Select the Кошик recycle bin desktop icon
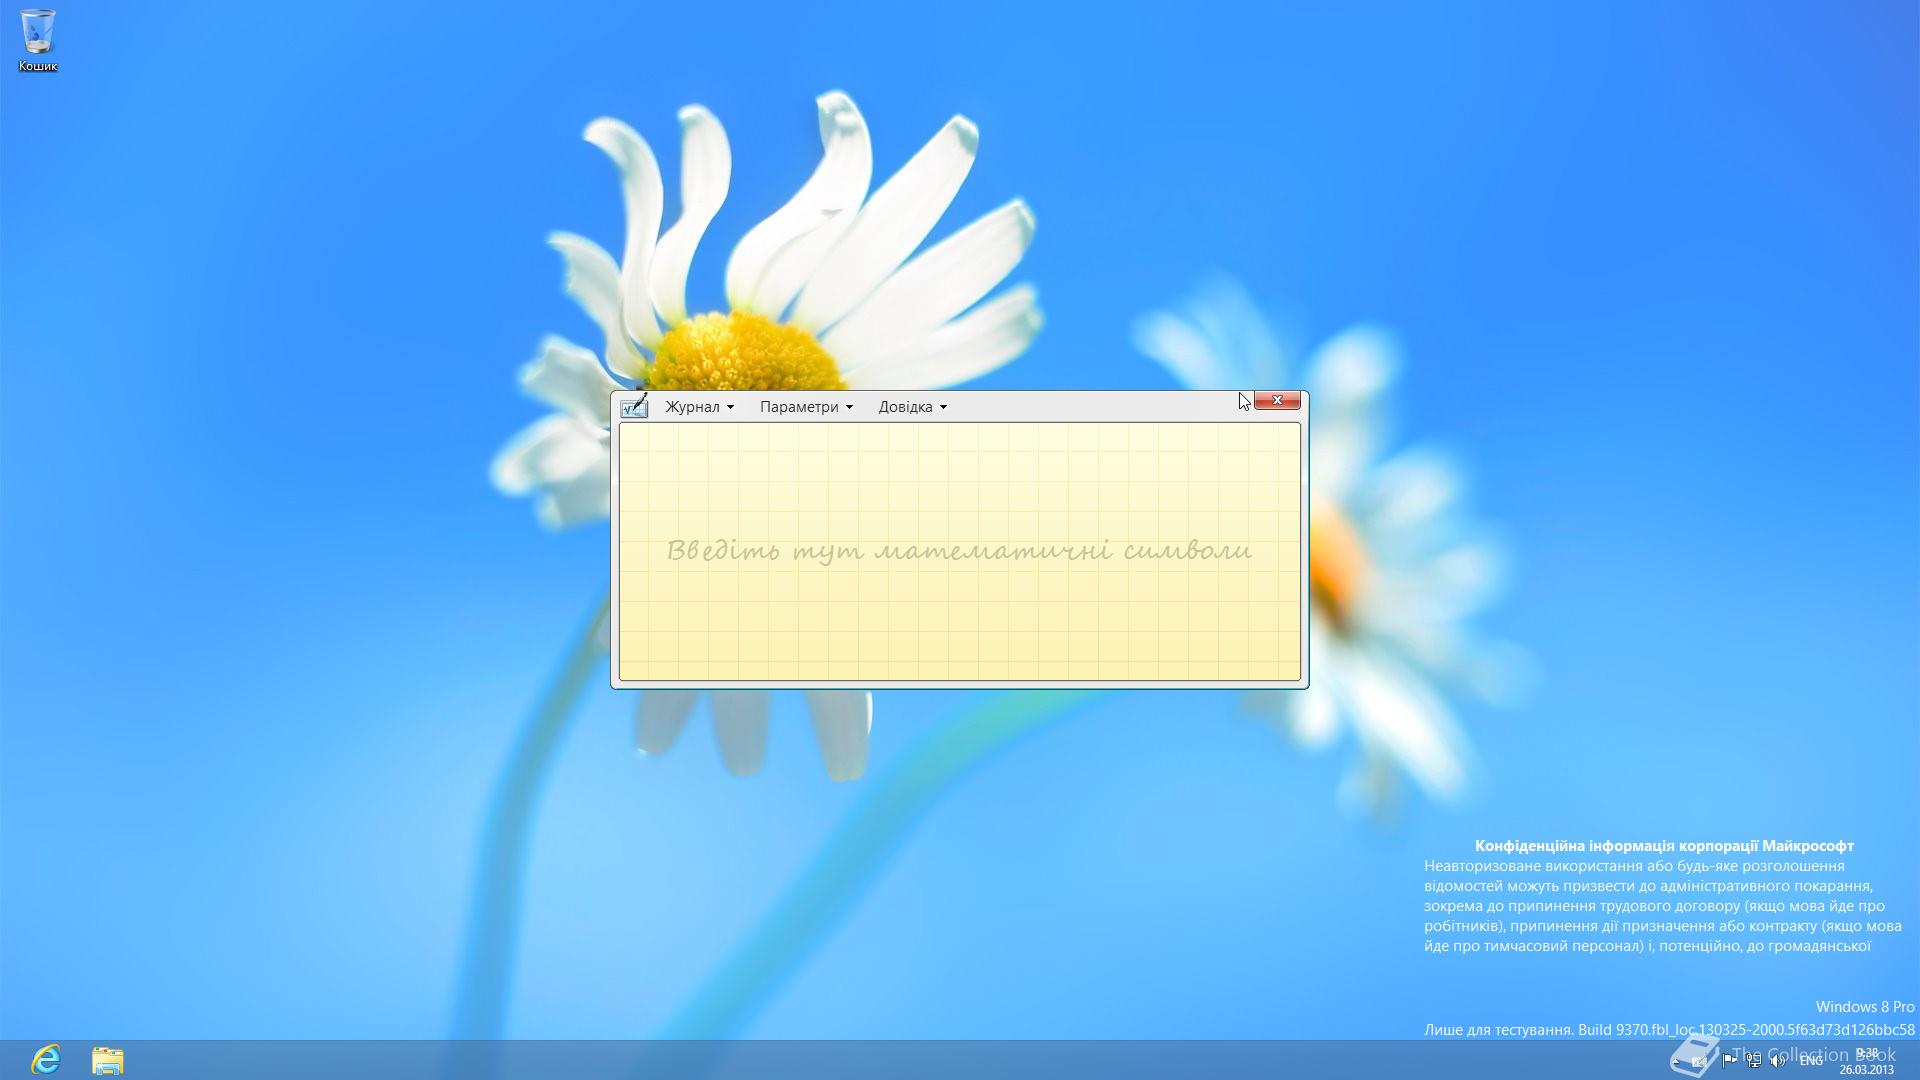Screen dimensions: 1920x1080 coord(38,40)
